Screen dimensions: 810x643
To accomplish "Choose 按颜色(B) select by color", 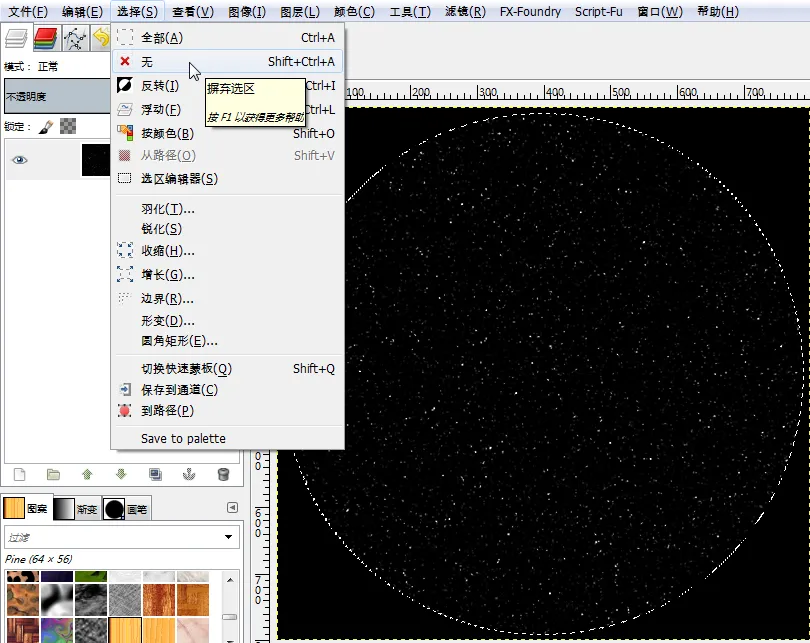I will [x=227, y=133].
